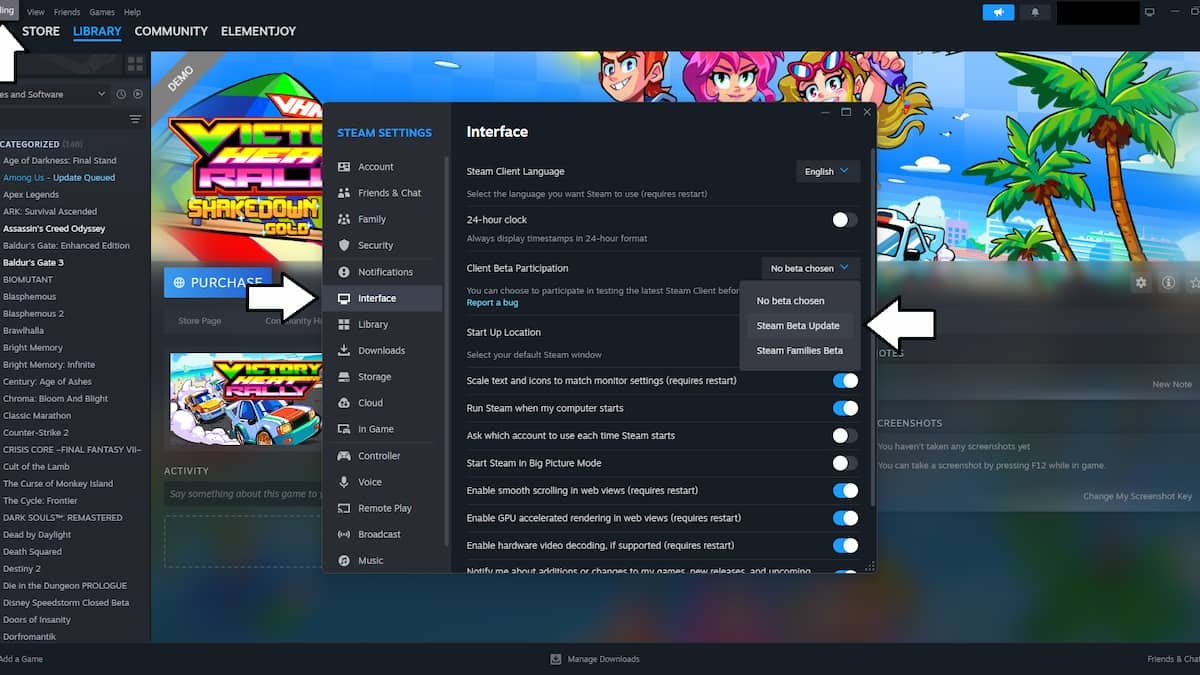Open the Games menu
Viewport: 1200px width, 675px height.
[102, 12]
